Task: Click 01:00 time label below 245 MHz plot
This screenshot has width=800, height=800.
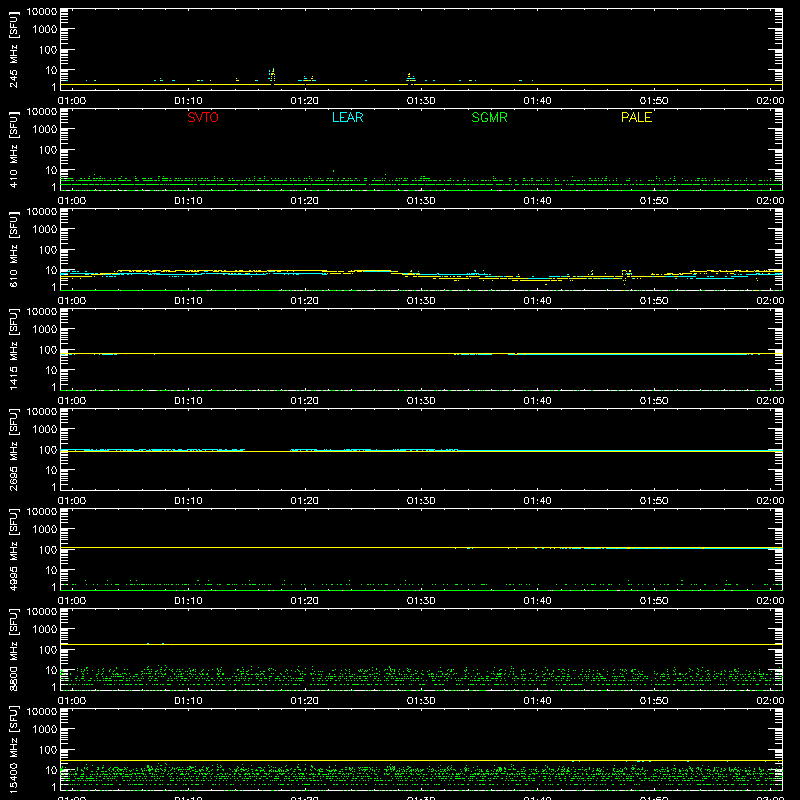Action: coord(72,101)
